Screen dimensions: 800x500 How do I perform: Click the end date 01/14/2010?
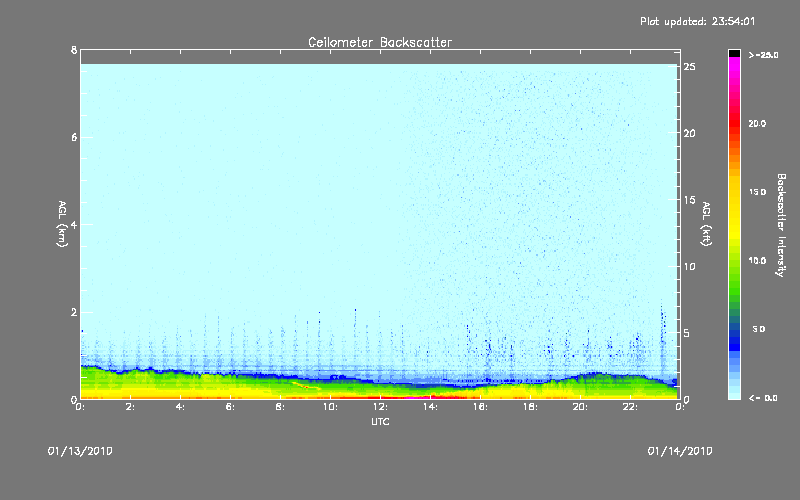tap(680, 451)
